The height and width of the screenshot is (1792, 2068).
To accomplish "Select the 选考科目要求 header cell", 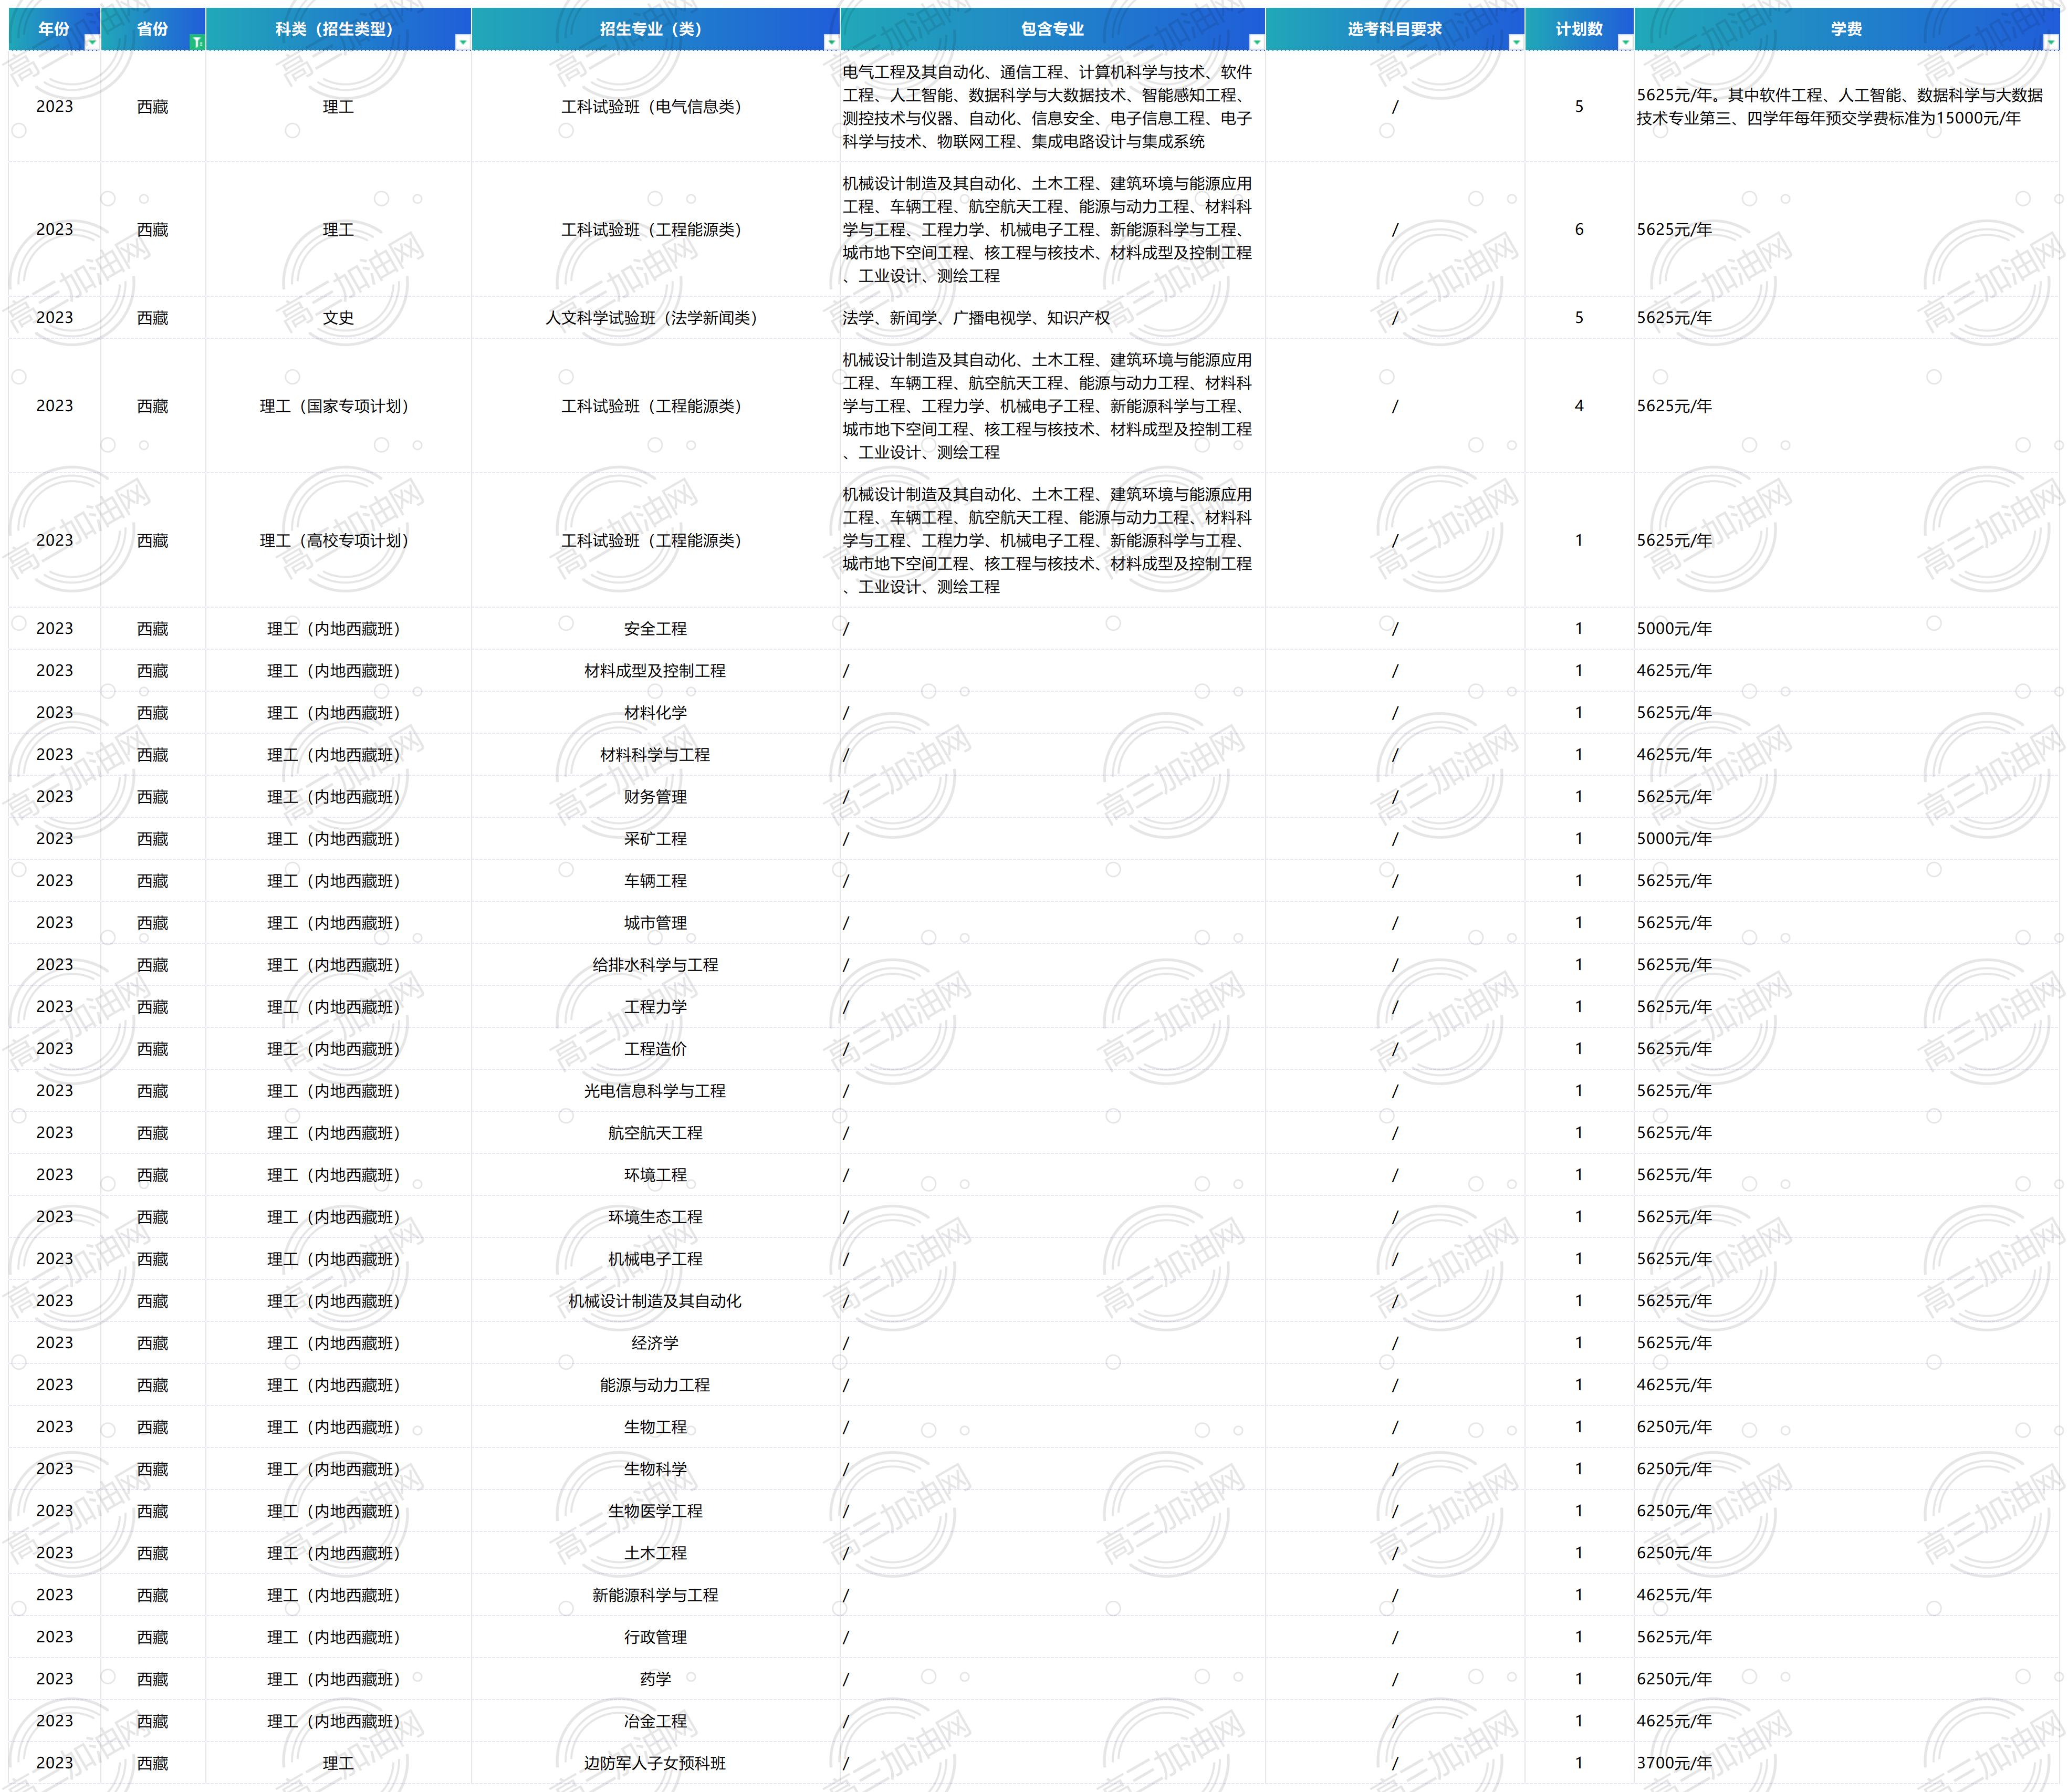I will click(1395, 29).
